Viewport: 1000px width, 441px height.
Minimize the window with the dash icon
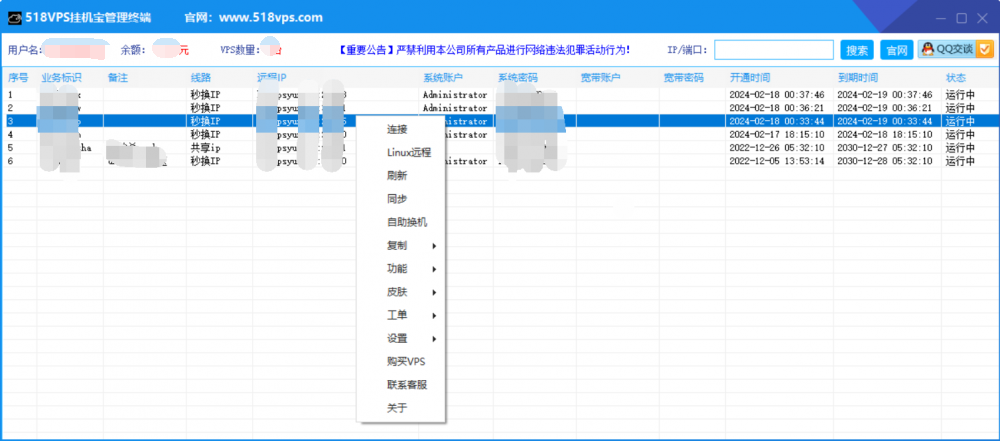click(x=941, y=18)
